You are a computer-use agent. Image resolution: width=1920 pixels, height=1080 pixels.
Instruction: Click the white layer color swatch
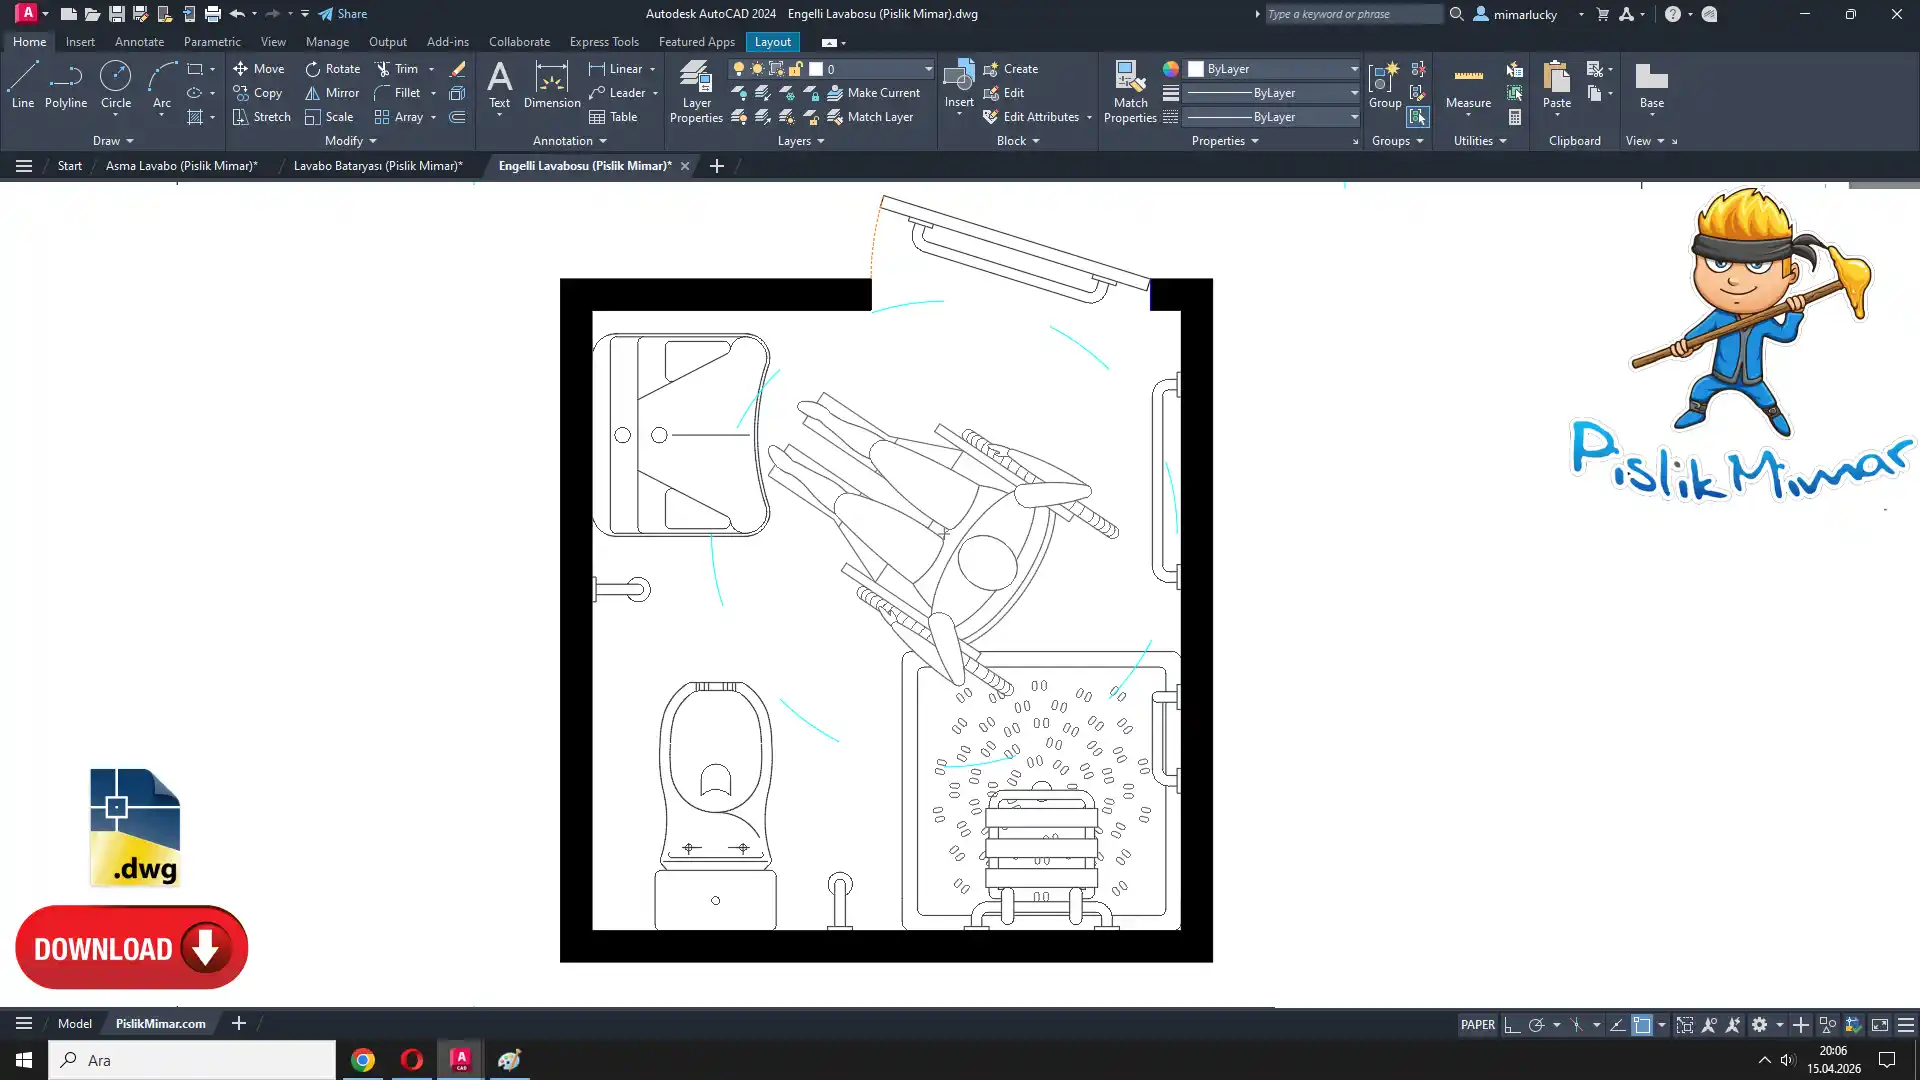(816, 69)
